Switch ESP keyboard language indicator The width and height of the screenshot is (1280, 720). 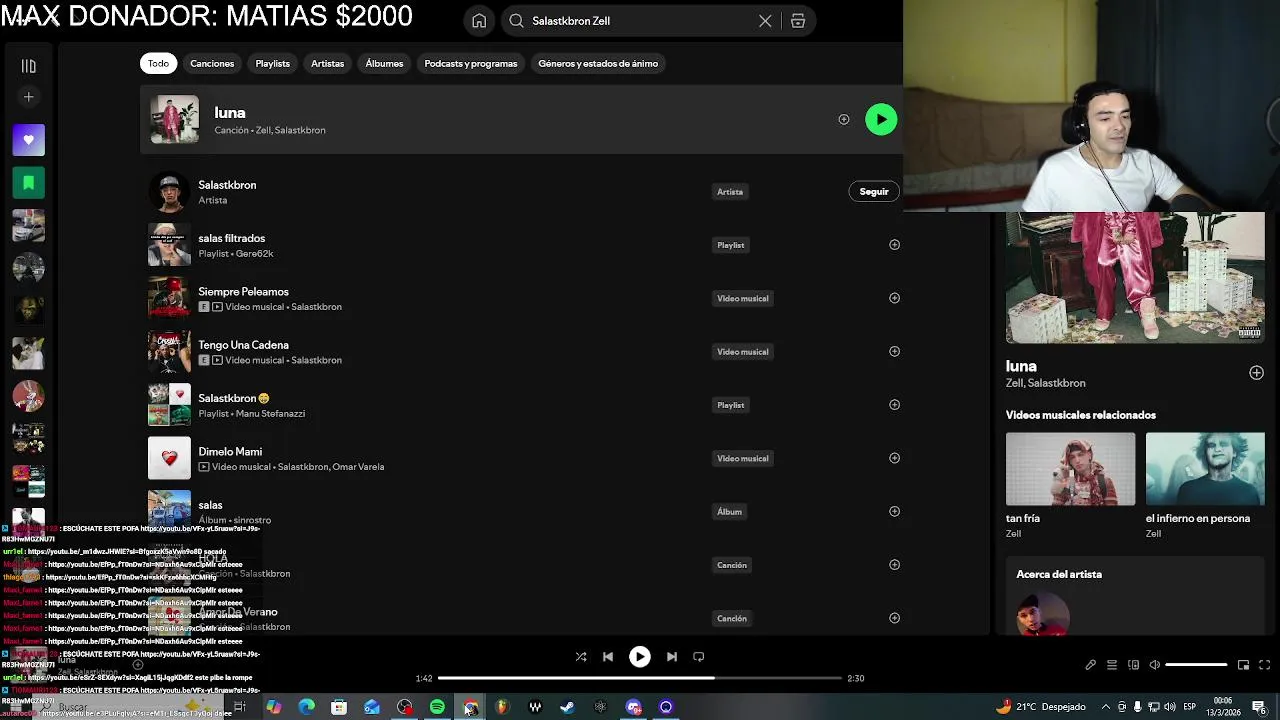[x=1190, y=707]
